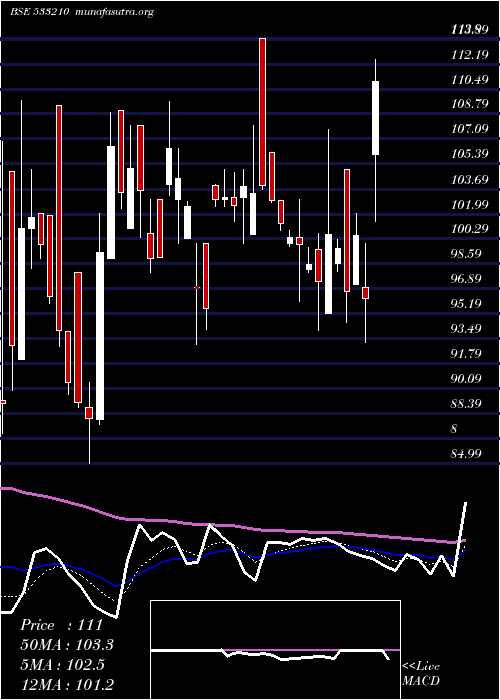Select the 88.39 price axis label
500x700 pixels.
point(466,404)
